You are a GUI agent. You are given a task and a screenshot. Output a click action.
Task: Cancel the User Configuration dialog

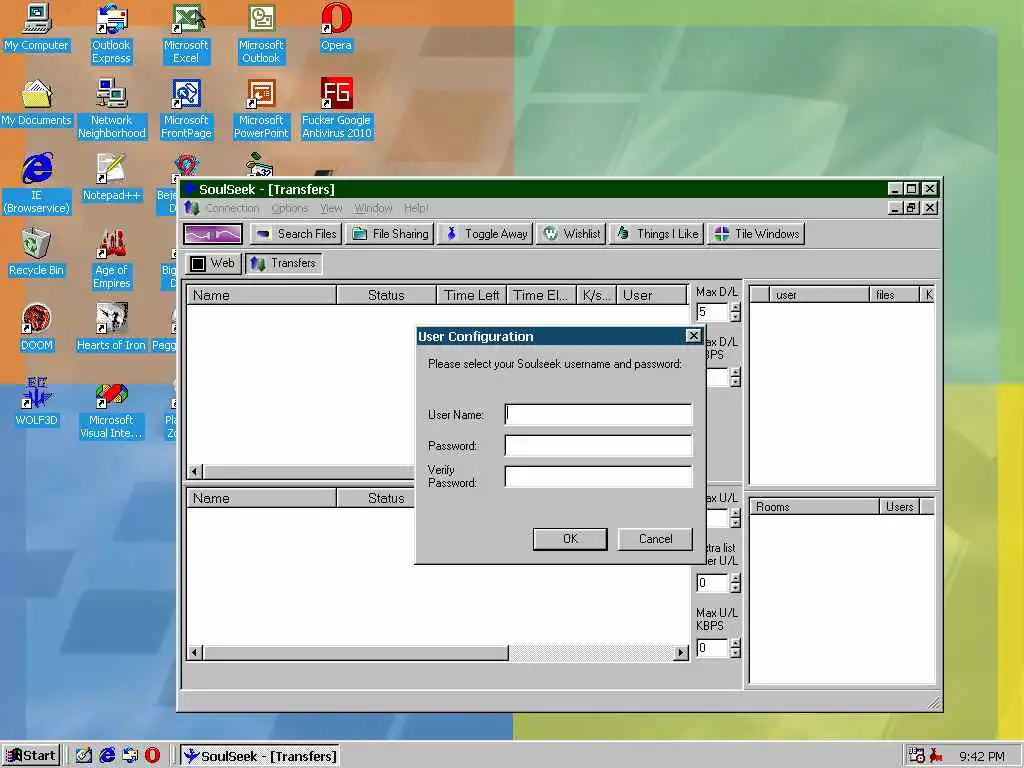pyautogui.click(x=655, y=539)
